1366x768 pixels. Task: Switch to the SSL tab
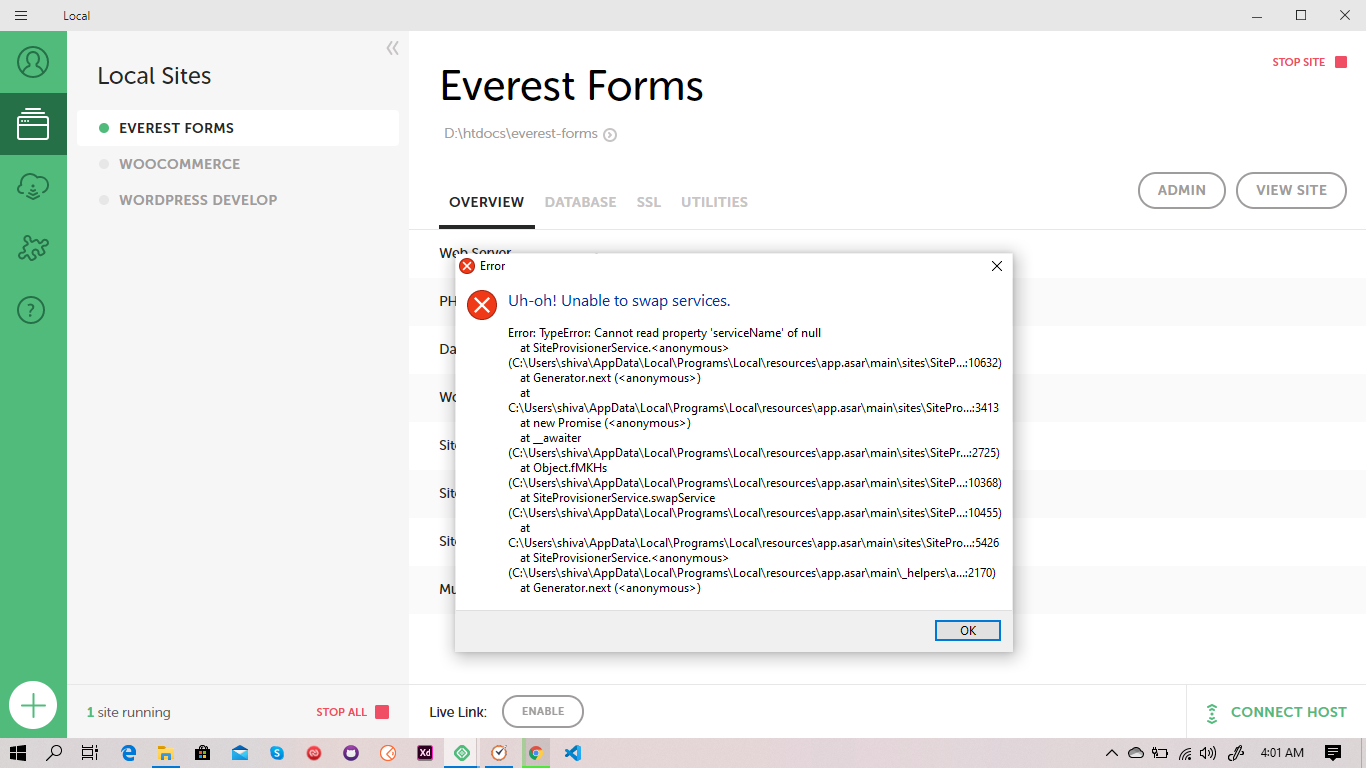coord(649,202)
